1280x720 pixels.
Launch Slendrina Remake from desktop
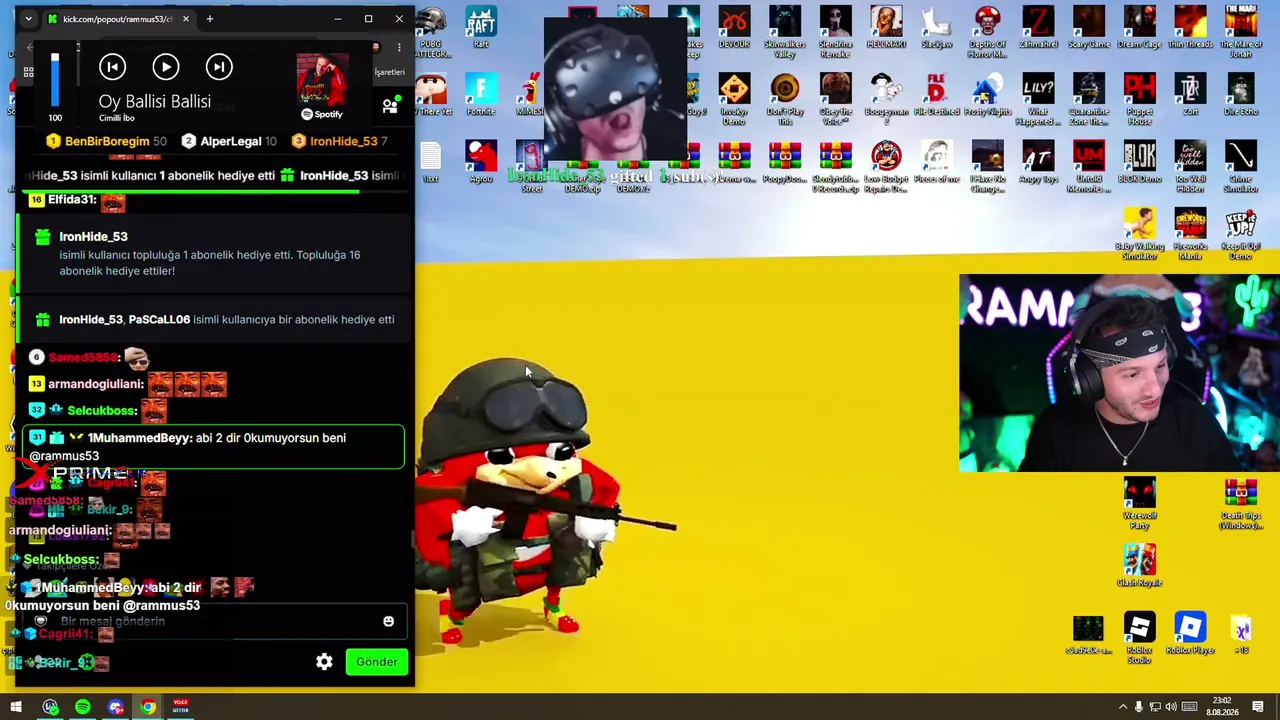835,32
